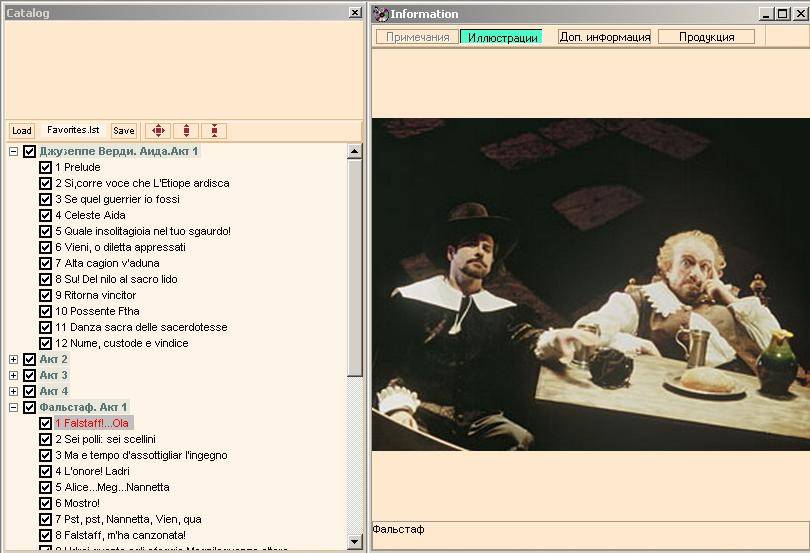Select track 7 Alta cagion v'aduna
This screenshot has width=810, height=553.
click(107, 263)
